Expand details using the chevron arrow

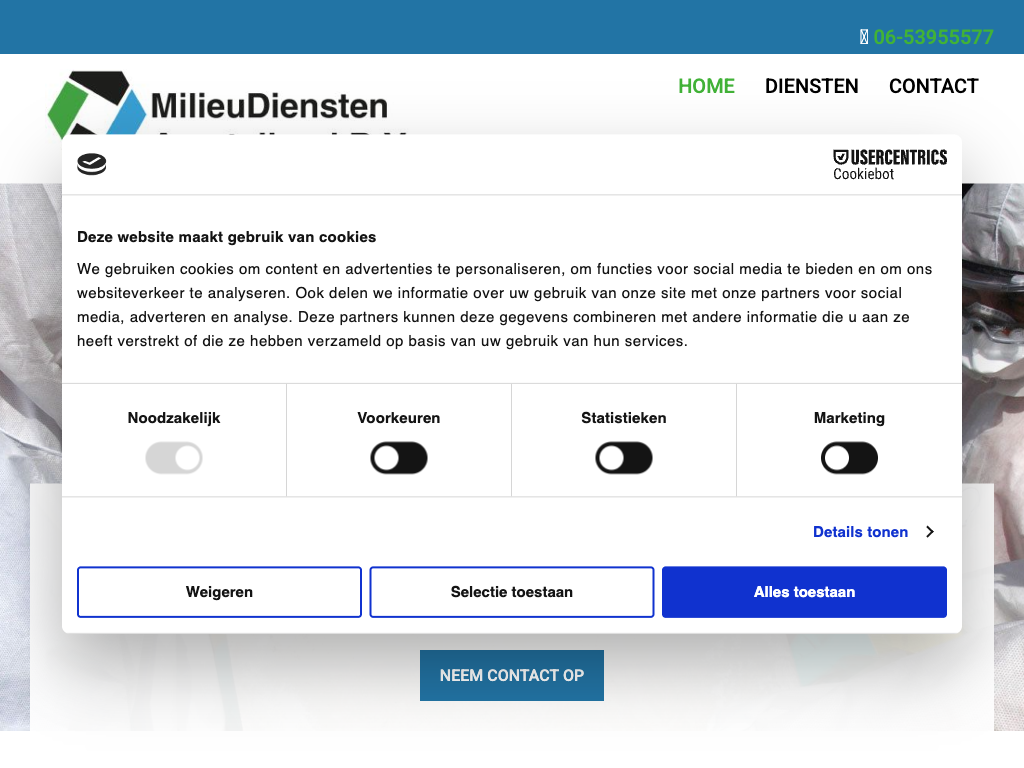coord(930,532)
